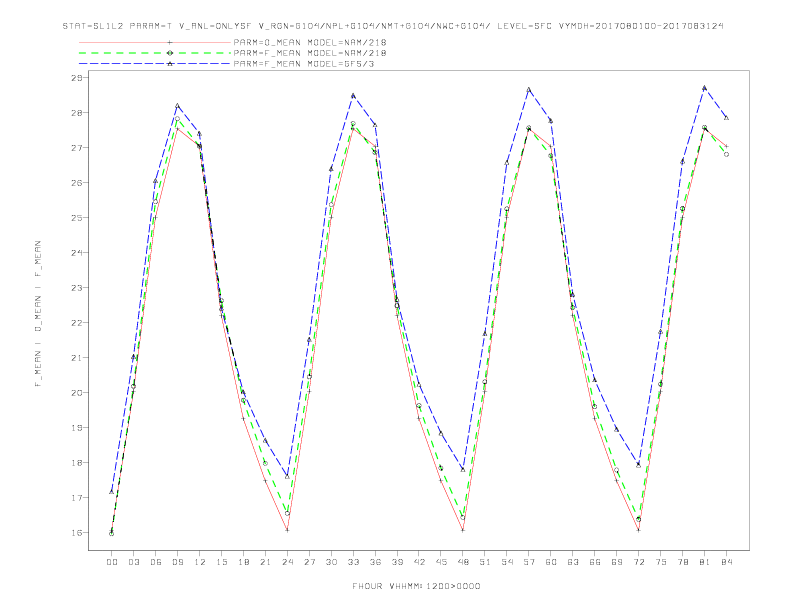The image size is (792, 612).
Task: Click red plus marker at hour 48 minimum
Action: coord(463,530)
